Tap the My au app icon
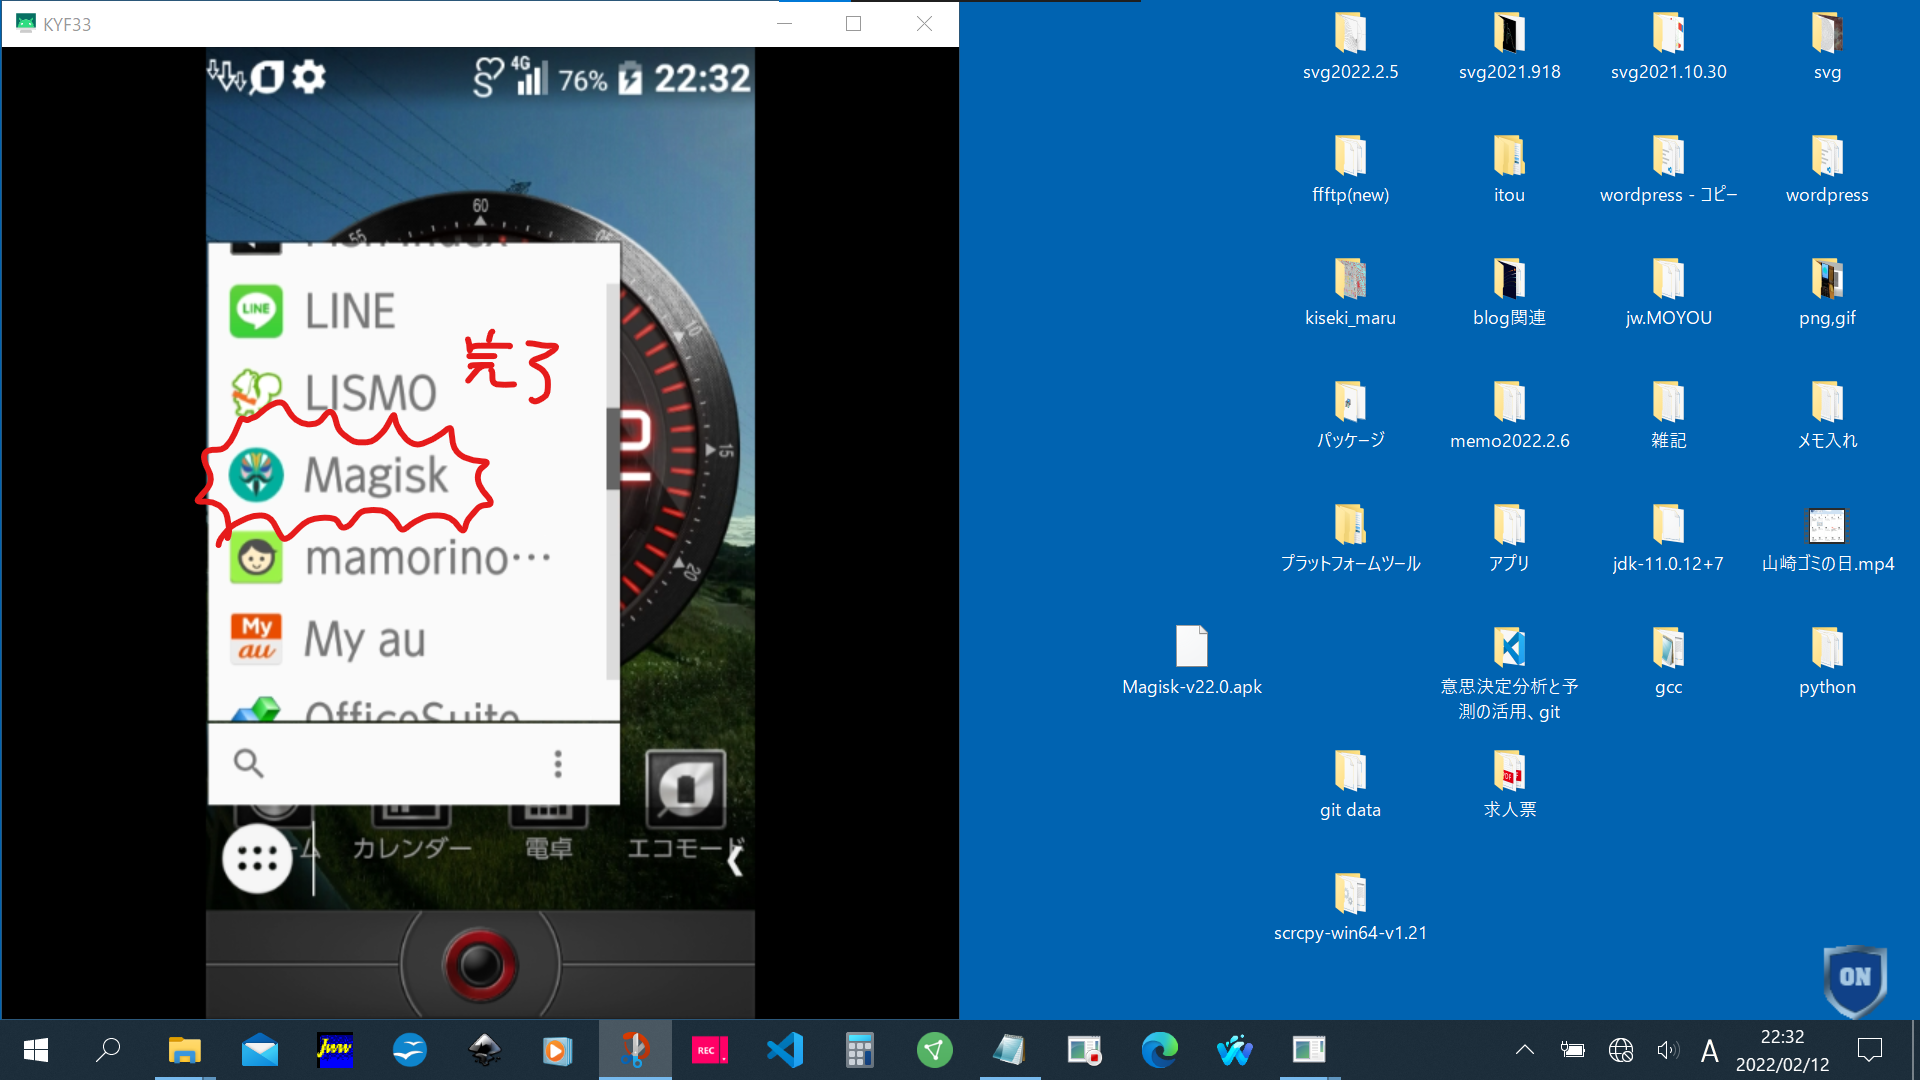 256,639
